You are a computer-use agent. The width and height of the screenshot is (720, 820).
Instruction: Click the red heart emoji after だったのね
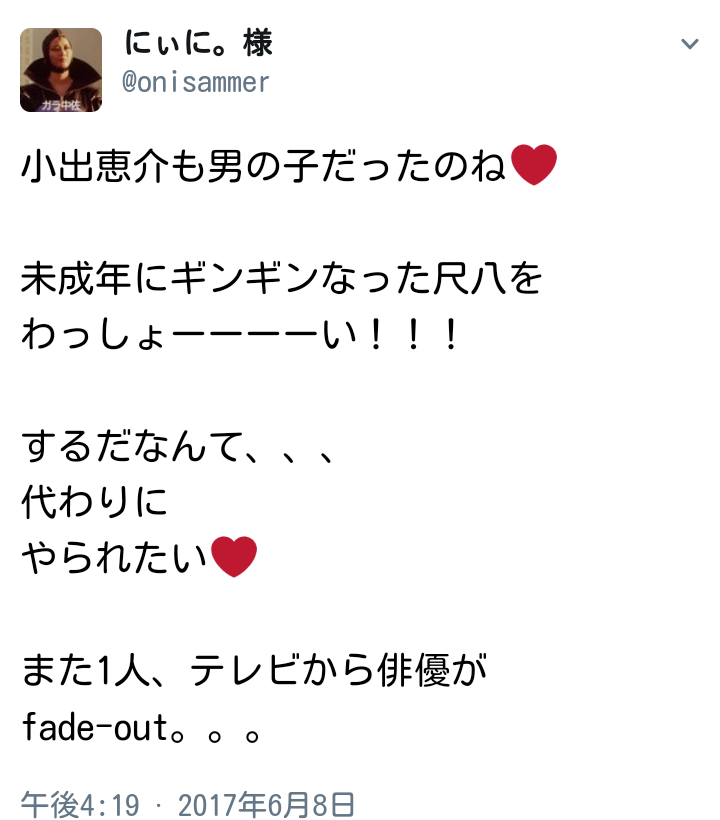click(533, 165)
